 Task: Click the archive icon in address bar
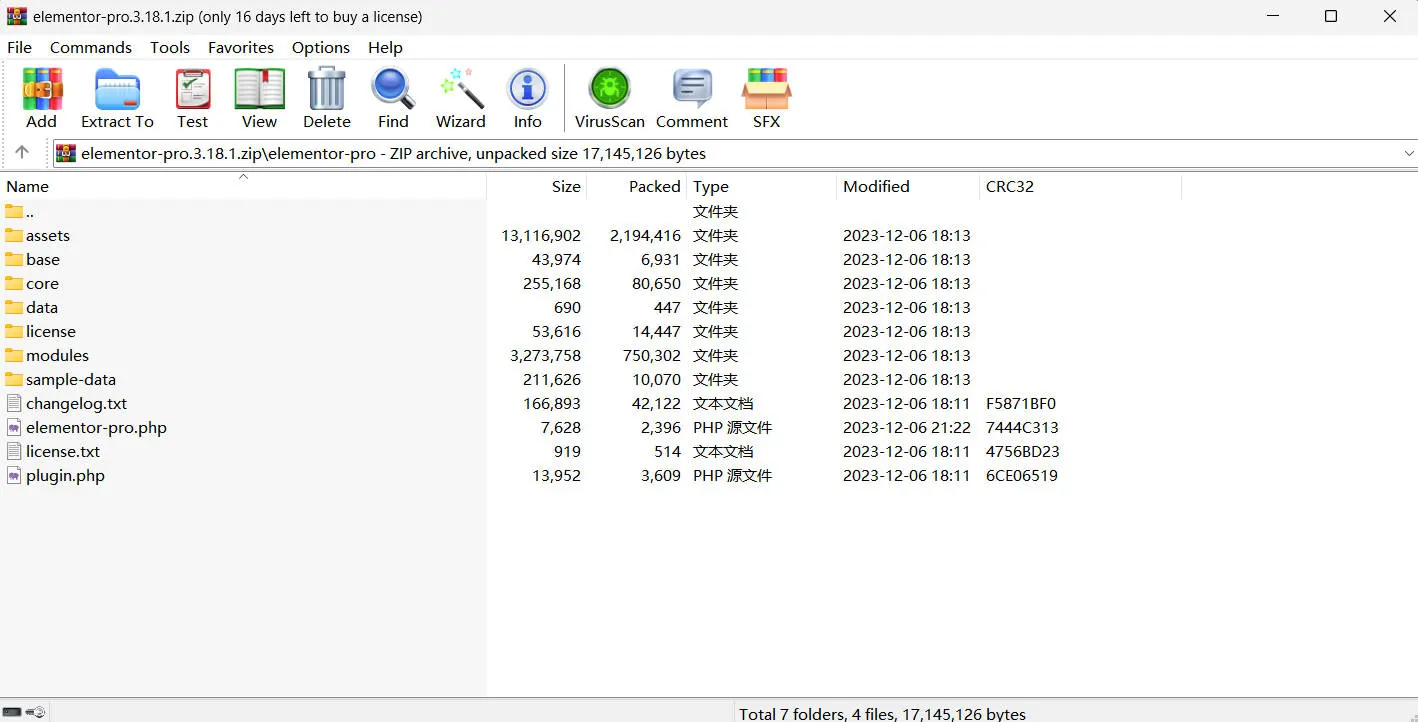[66, 153]
